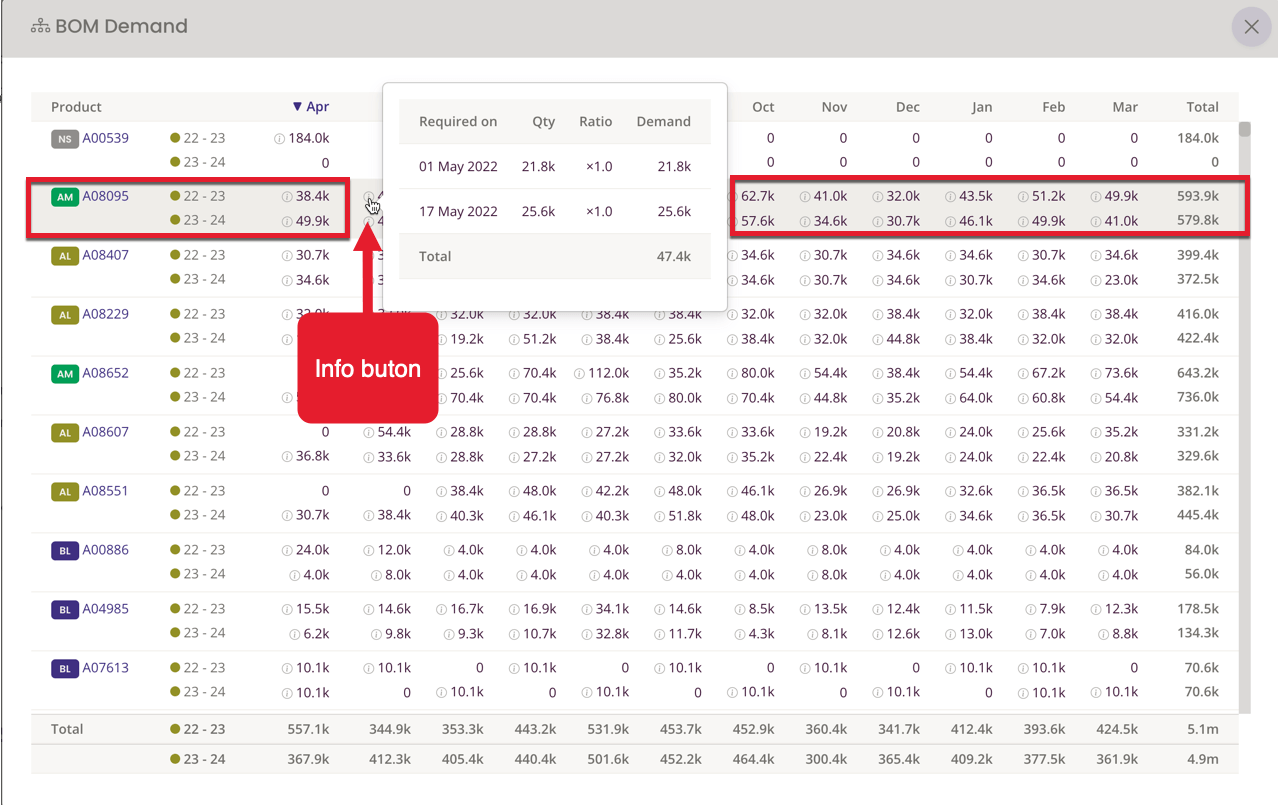1278x805 pixels.
Task: Open info icon next to A04985 value 15.5k
Action: (x=287, y=610)
